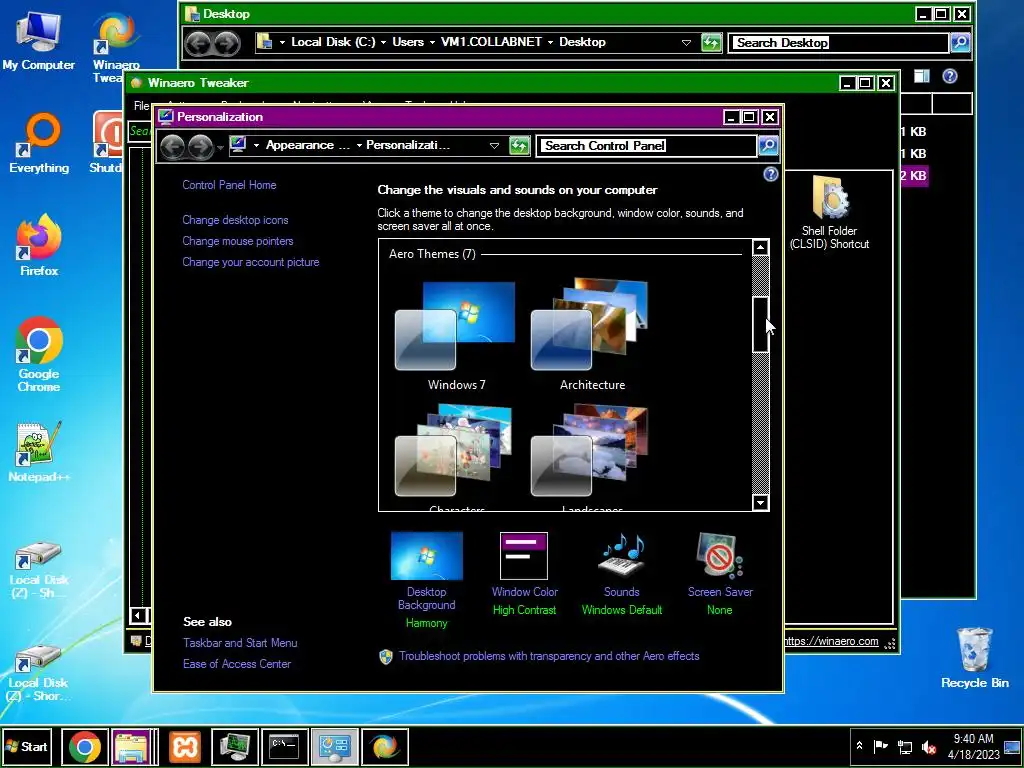Image resolution: width=1024 pixels, height=768 pixels.
Task: Select the Shell Folder (CLSID) Shortcut
Action: [829, 213]
